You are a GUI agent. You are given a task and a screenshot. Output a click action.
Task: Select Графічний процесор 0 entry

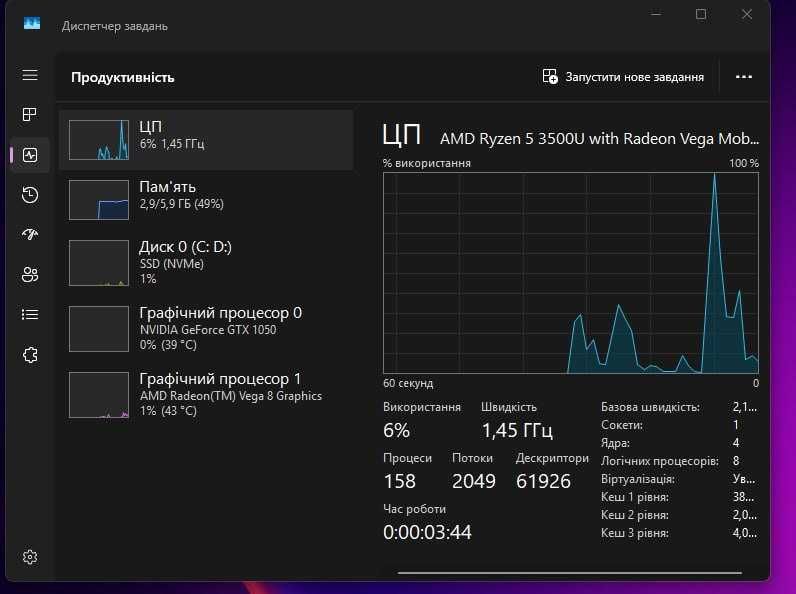[x=206, y=328]
